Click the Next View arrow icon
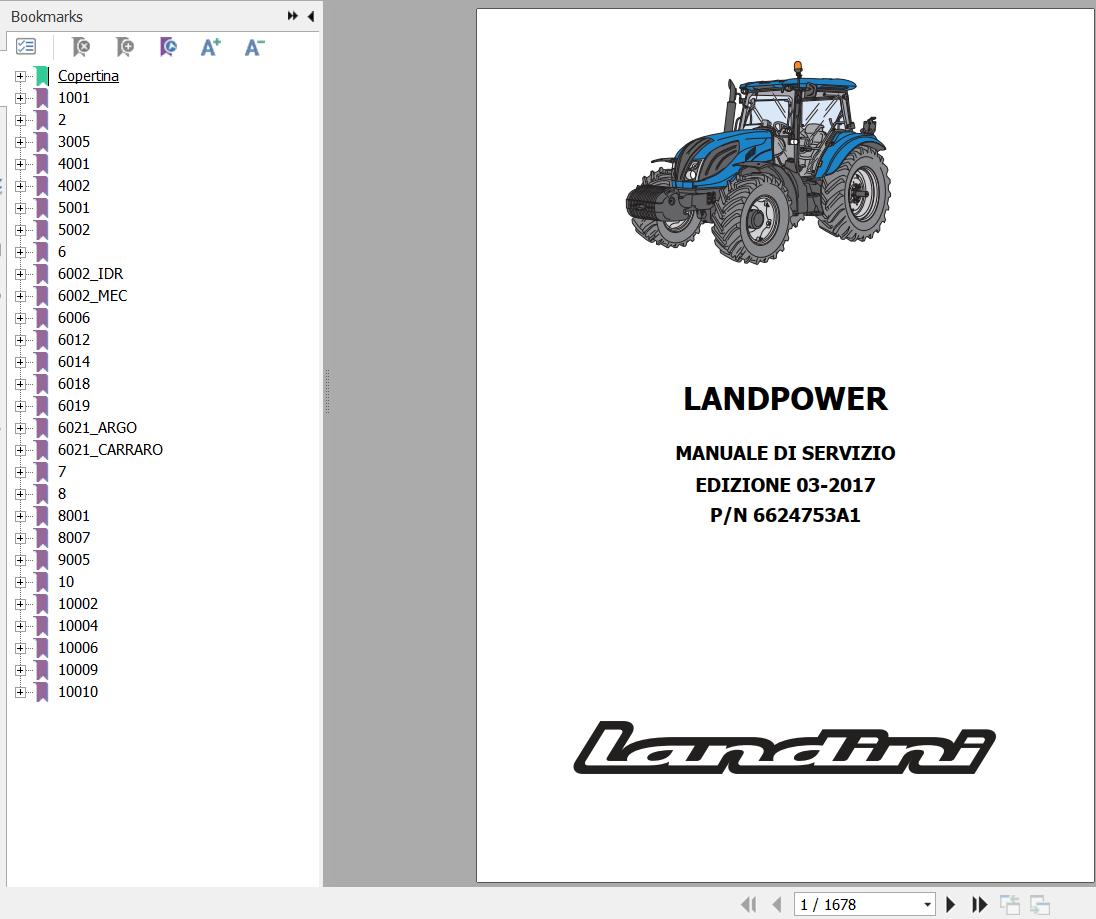The image size is (1096, 919). click(x=1040, y=903)
